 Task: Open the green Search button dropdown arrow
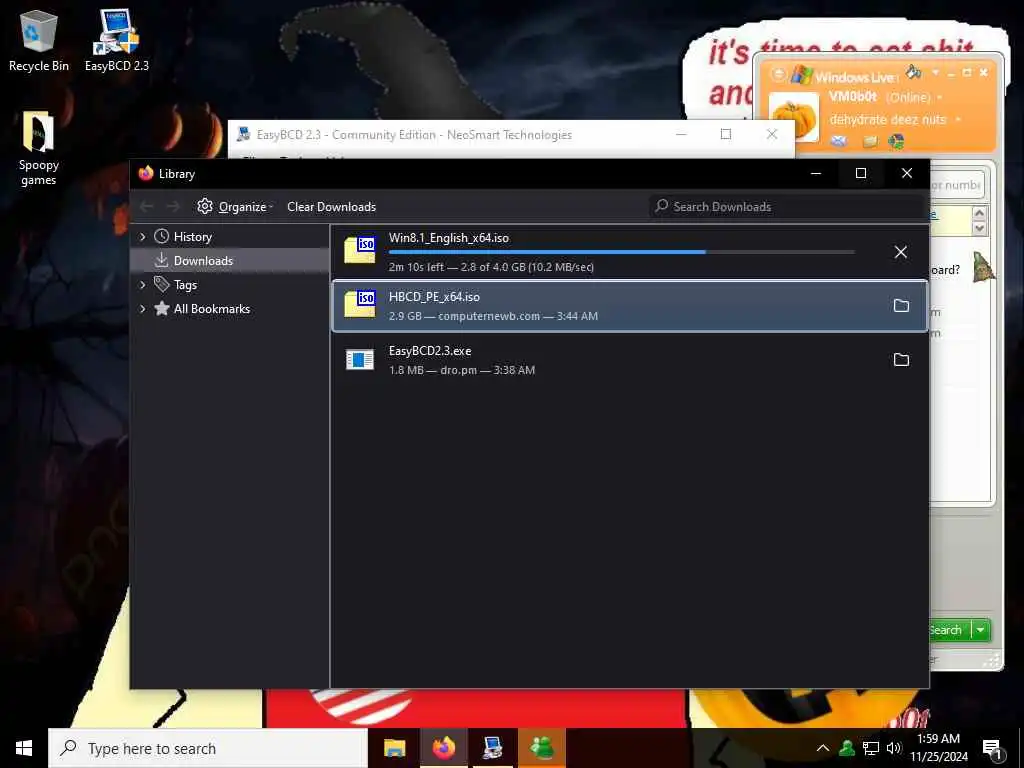(981, 630)
